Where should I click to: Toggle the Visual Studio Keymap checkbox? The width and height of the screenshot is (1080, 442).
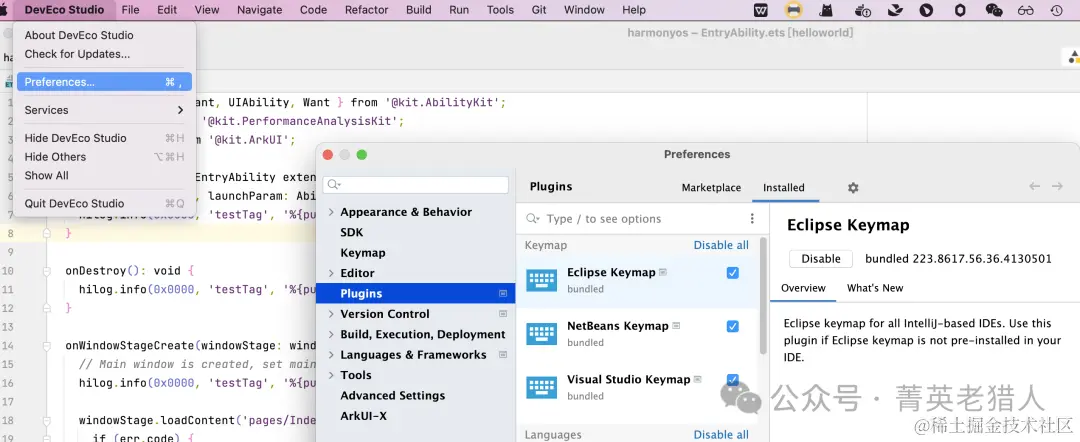point(733,380)
